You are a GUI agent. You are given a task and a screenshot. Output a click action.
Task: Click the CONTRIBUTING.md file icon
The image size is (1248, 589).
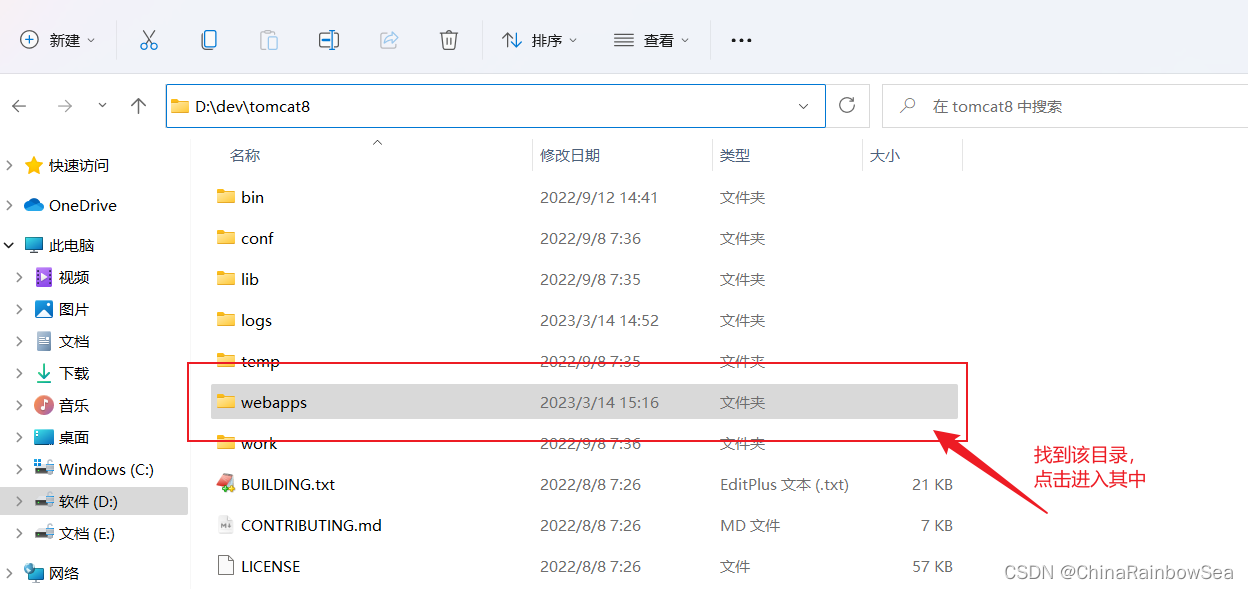pyautogui.click(x=226, y=524)
